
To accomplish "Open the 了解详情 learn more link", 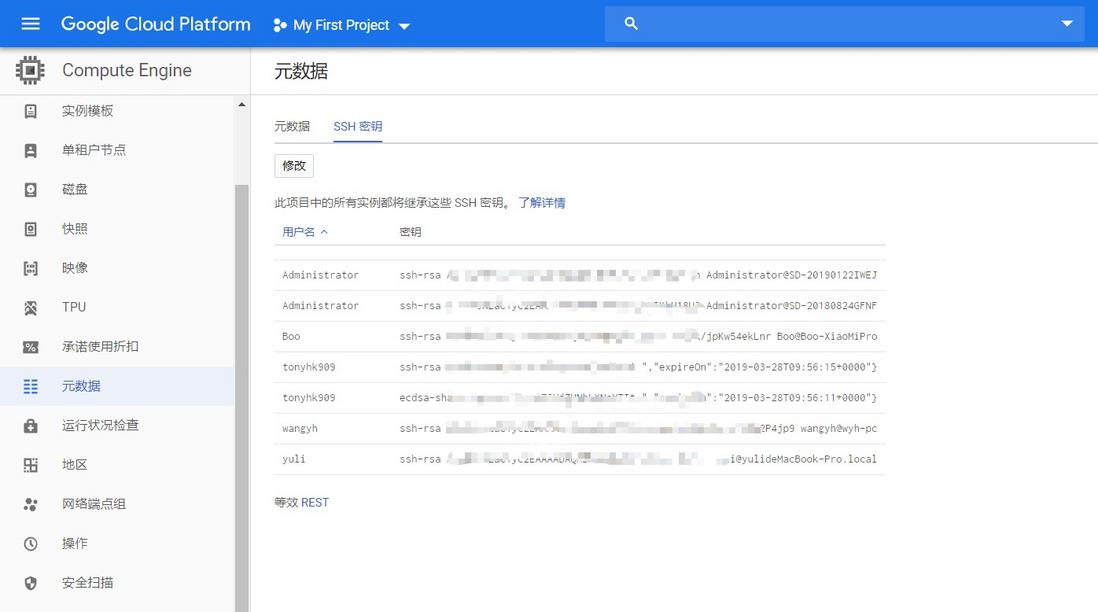I will [542, 203].
